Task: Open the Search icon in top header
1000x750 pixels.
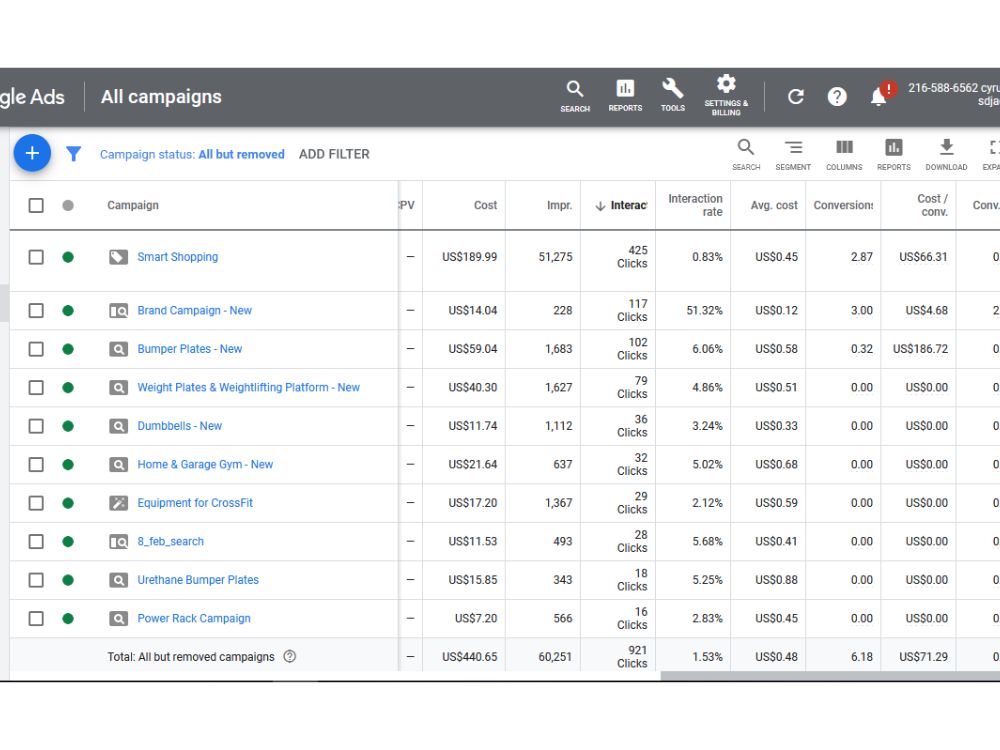Action: point(575,96)
